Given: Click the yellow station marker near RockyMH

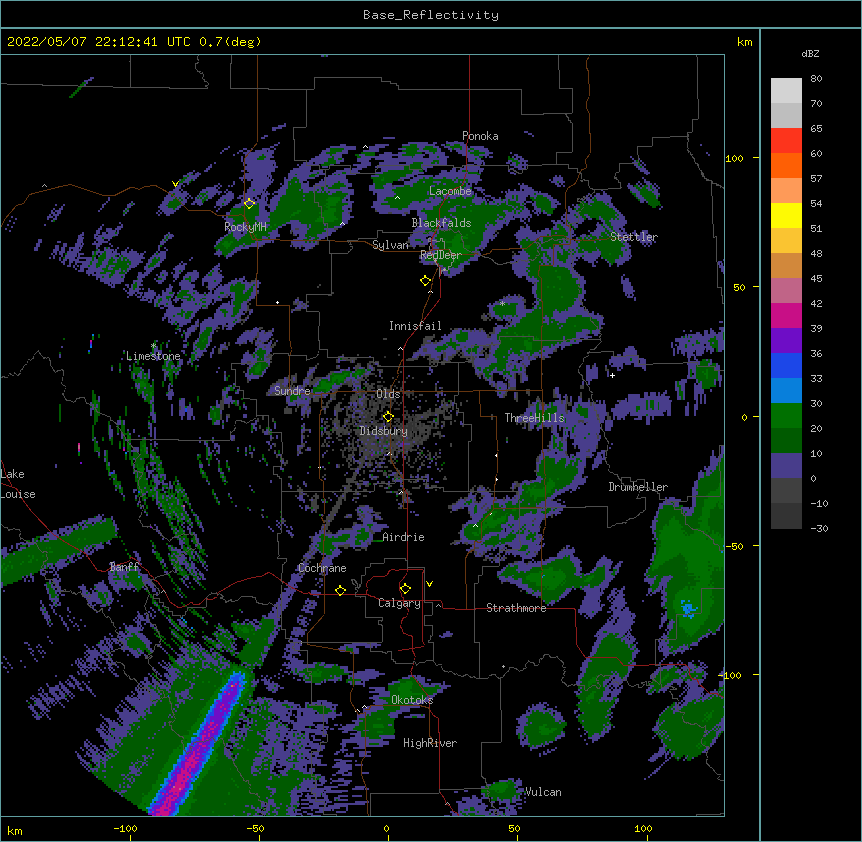Looking at the screenshot, I should point(250,203).
